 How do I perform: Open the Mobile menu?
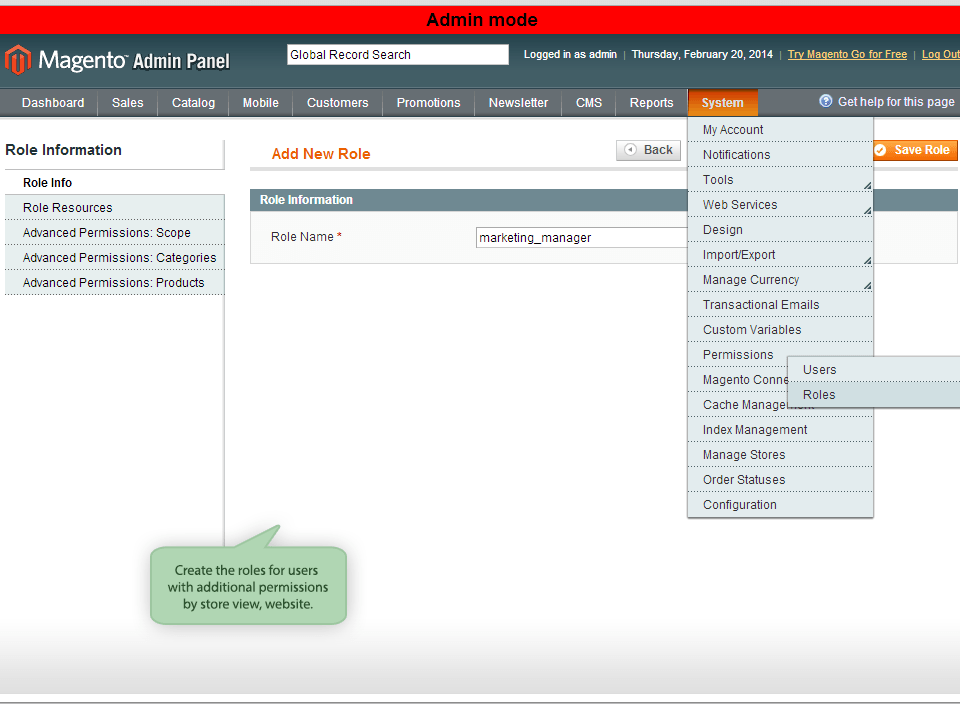pos(261,103)
